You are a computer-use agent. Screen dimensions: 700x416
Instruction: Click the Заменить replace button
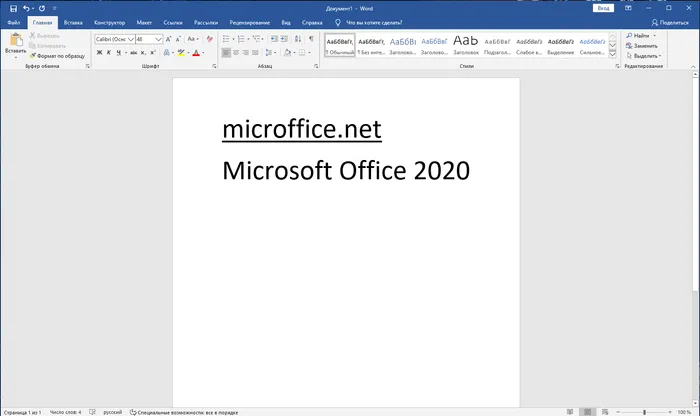pos(642,46)
